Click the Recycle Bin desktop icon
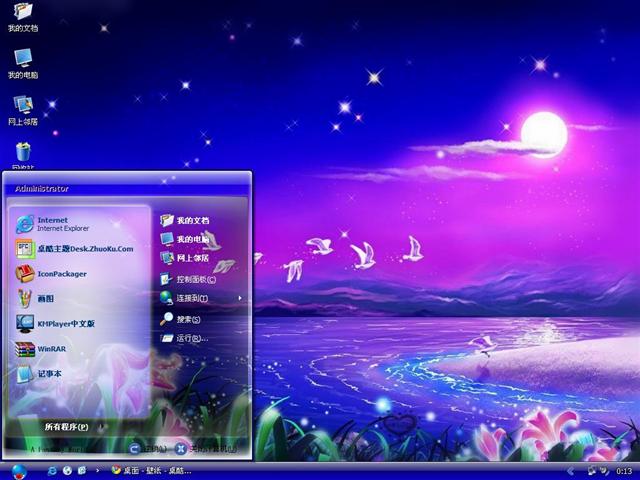This screenshot has width=640, height=480. point(23,152)
